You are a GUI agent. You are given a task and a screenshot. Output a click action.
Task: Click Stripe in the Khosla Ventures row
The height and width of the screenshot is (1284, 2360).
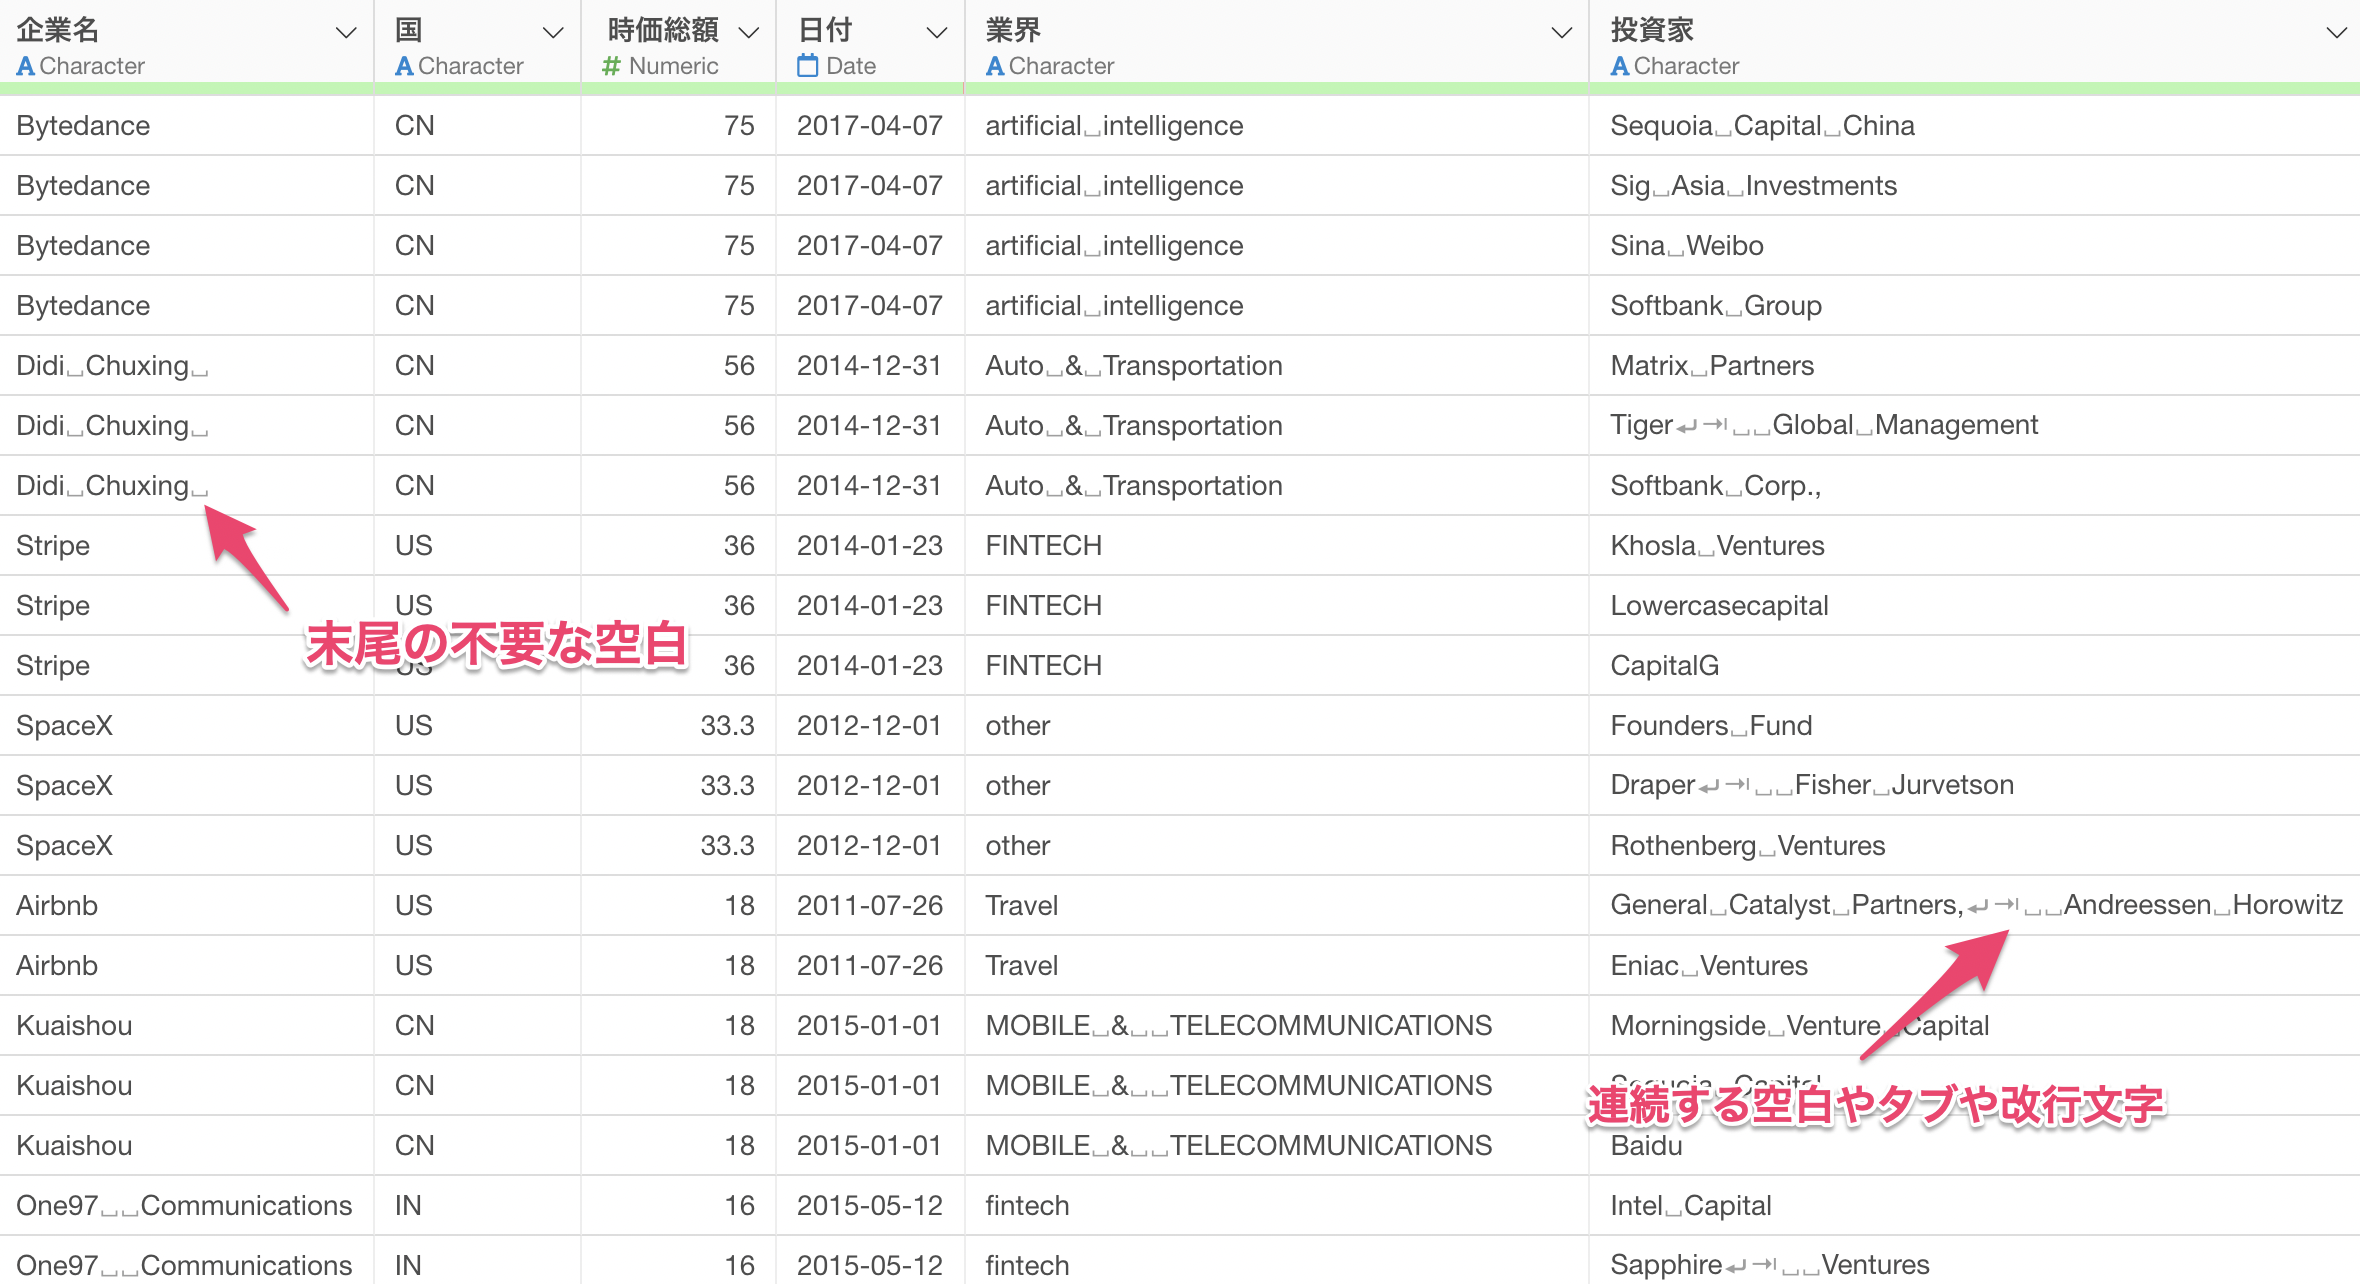(x=53, y=545)
